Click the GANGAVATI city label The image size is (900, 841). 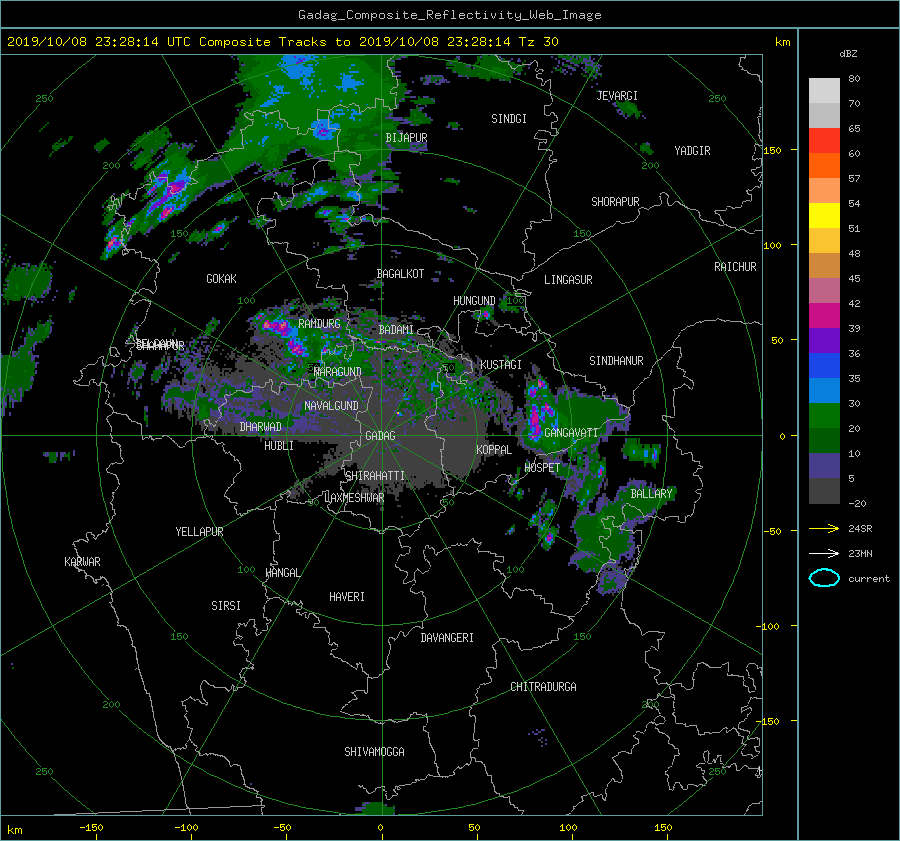[x=571, y=433]
